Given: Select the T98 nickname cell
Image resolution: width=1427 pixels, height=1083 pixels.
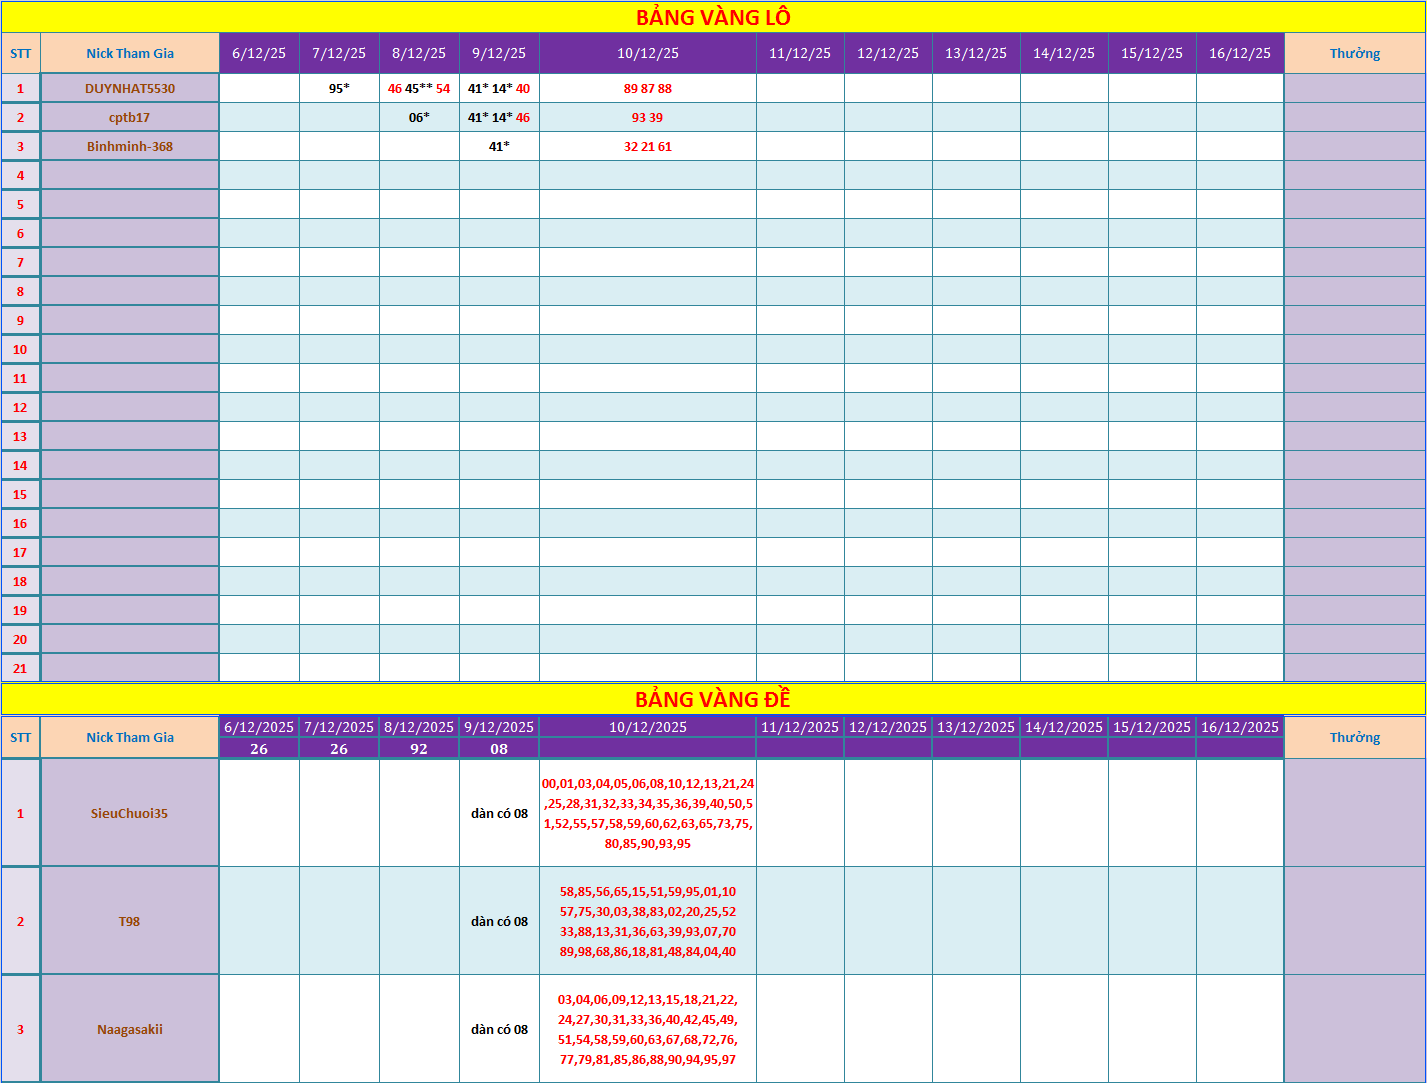Looking at the screenshot, I should [x=130, y=921].
